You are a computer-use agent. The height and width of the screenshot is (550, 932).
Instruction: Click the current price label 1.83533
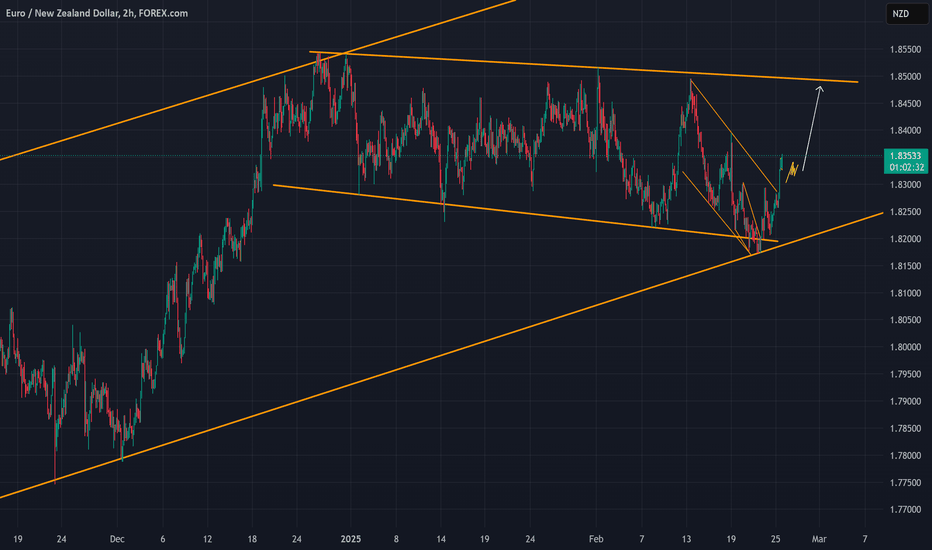tap(905, 156)
